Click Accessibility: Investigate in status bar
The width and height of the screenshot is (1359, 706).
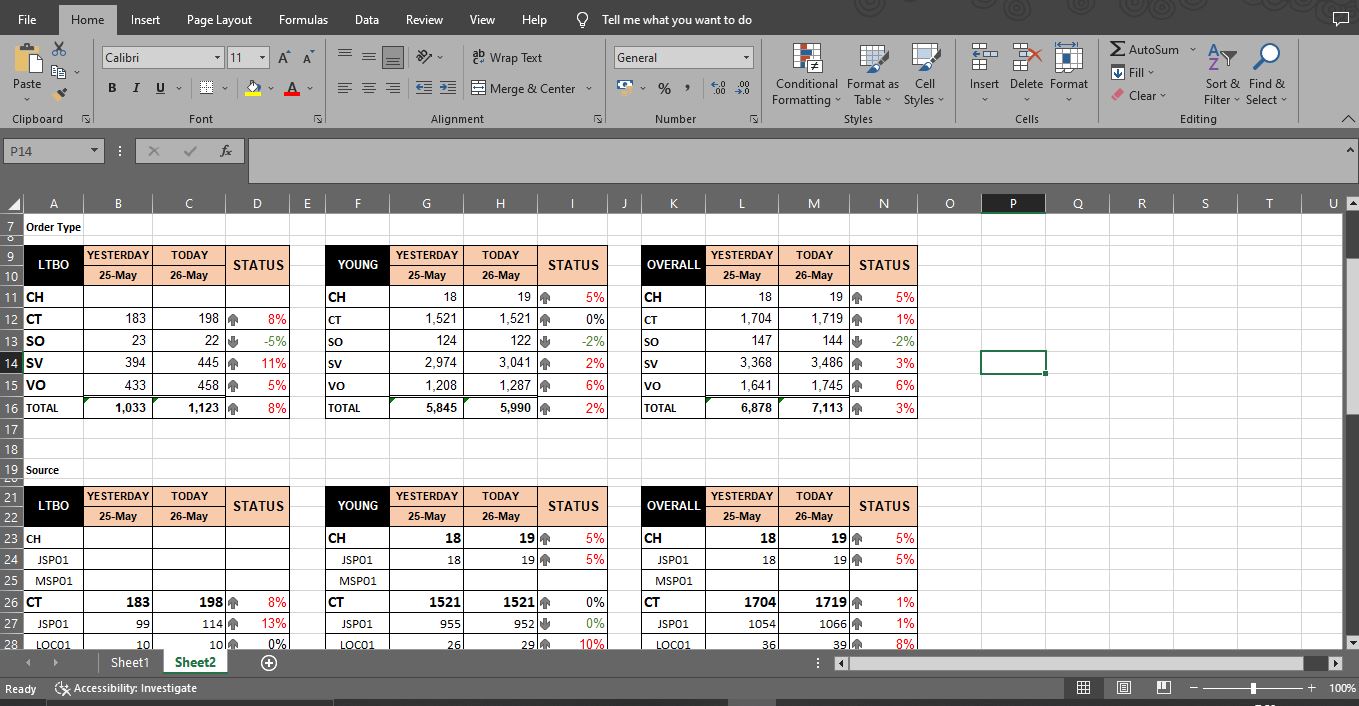point(126,688)
